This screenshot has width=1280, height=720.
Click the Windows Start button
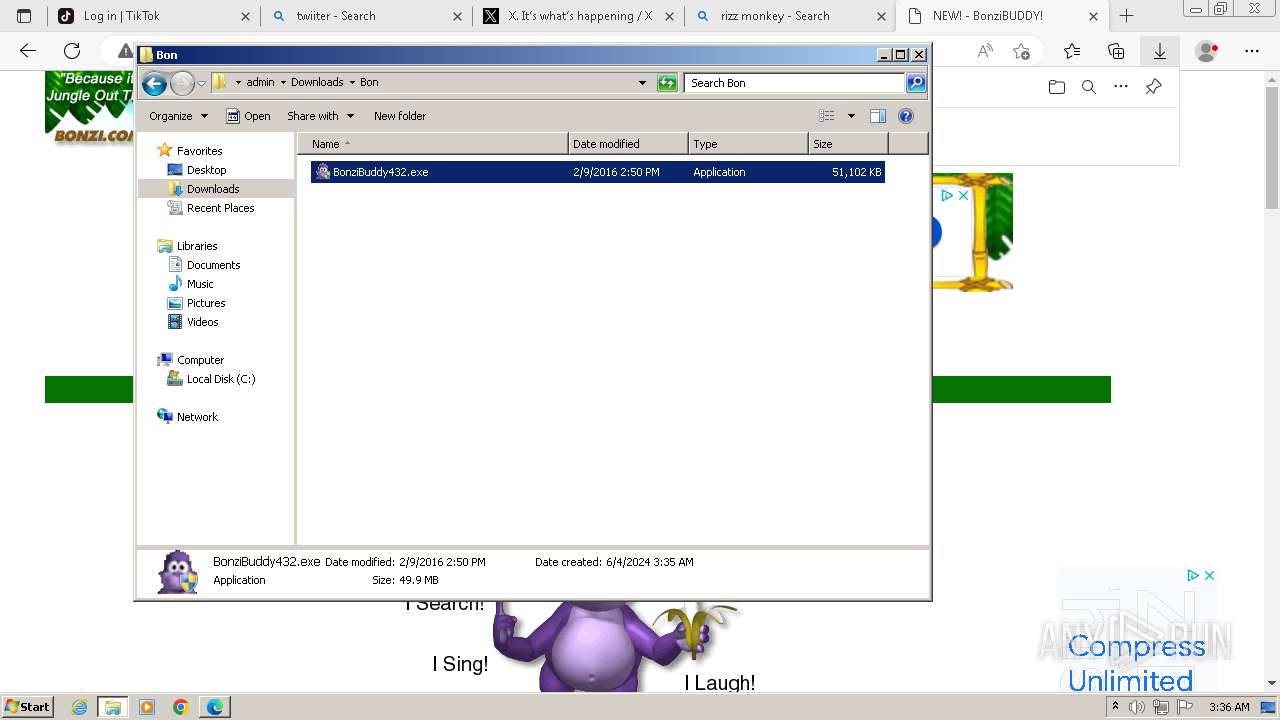[x=28, y=707]
